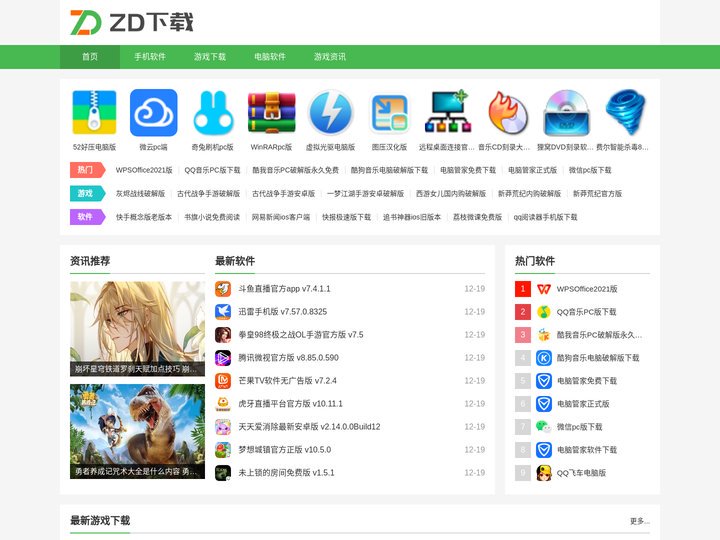Image resolution: width=720 pixels, height=540 pixels.
Task: Click the QQ音乐 icon in 热门软件
Action: coord(544,312)
